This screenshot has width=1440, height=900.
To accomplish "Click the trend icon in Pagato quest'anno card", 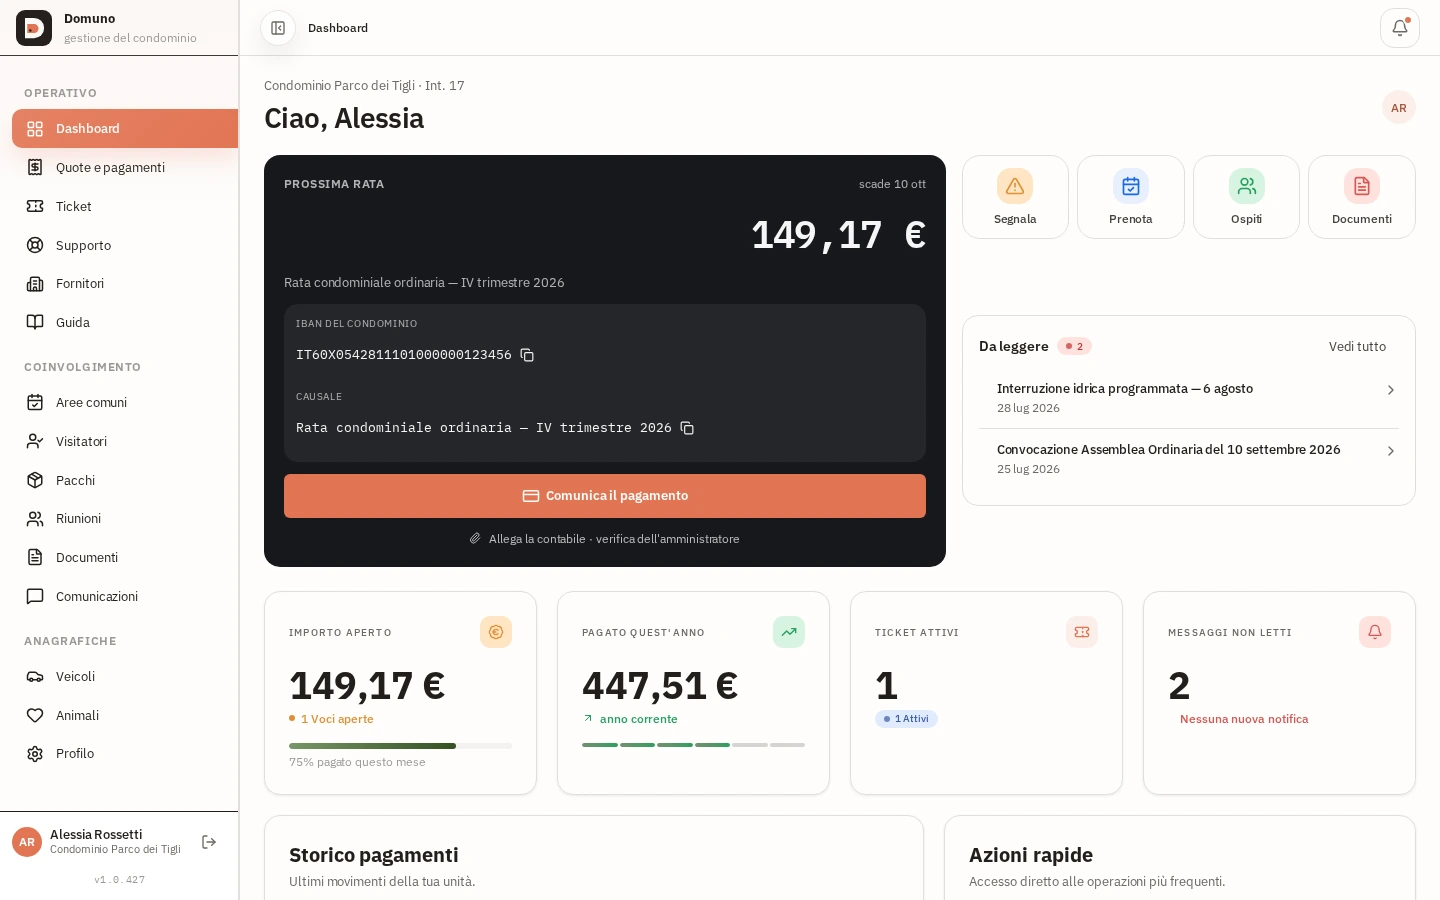I will tap(789, 632).
